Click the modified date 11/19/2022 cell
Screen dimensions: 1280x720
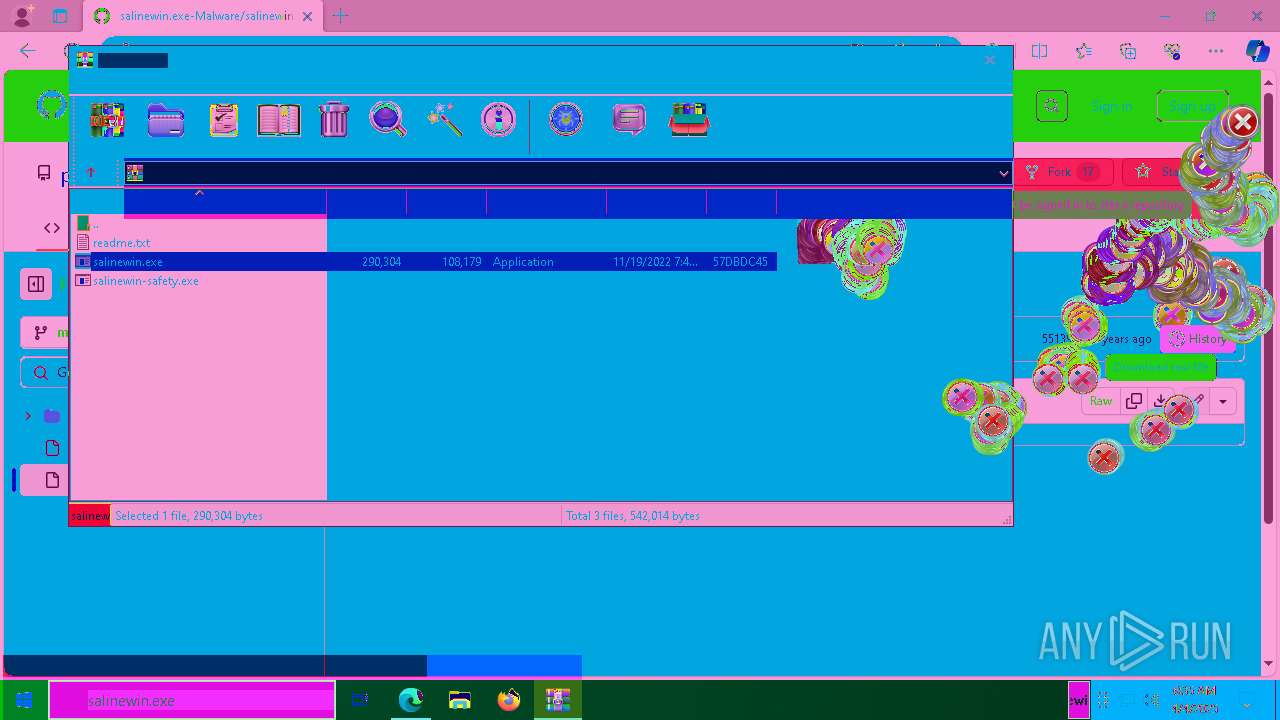coord(655,262)
